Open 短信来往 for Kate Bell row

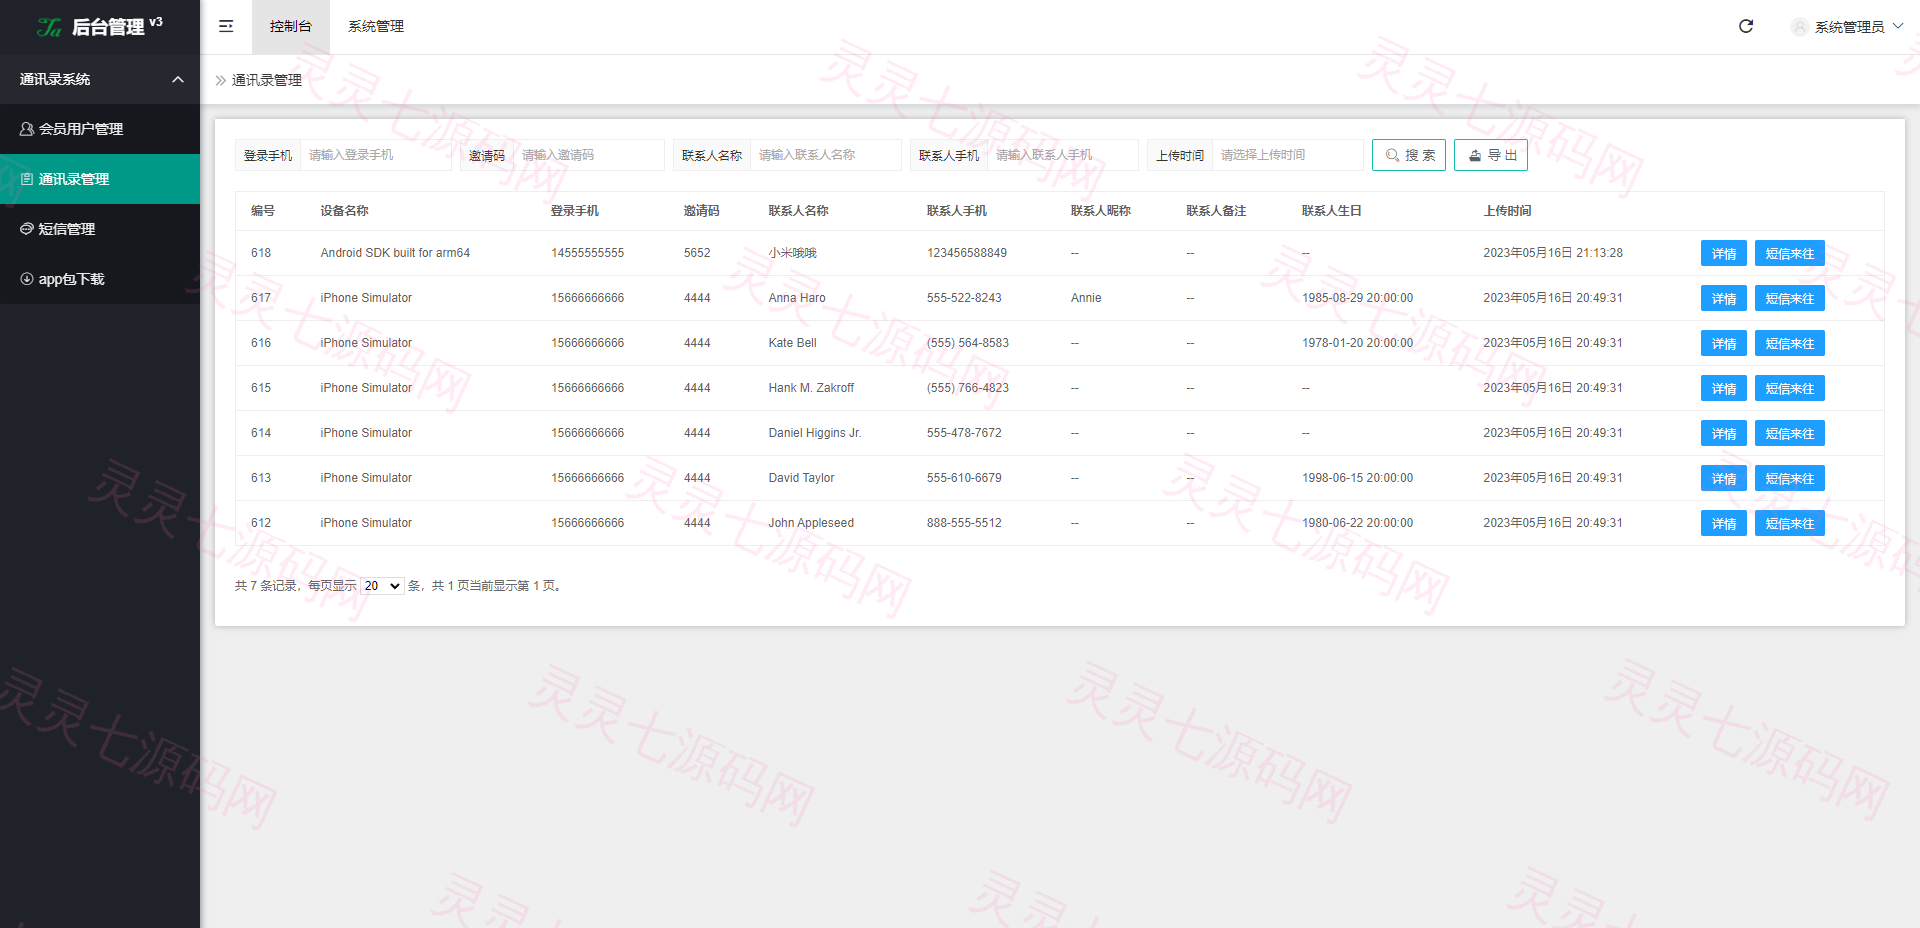(1790, 343)
